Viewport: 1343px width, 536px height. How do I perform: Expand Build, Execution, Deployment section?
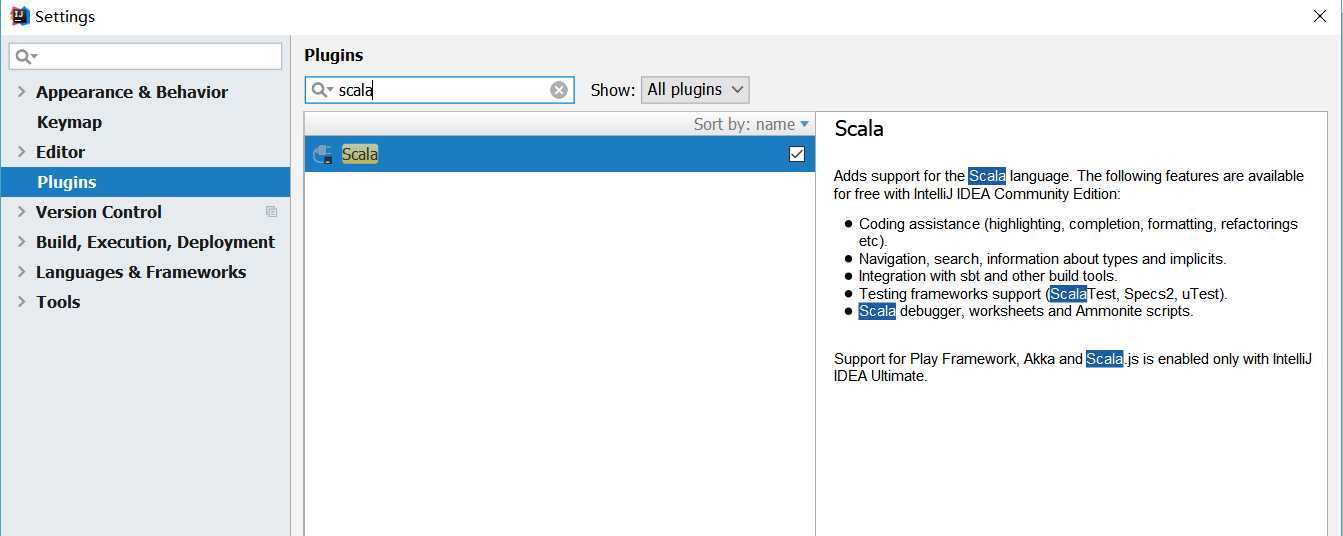tap(21, 242)
